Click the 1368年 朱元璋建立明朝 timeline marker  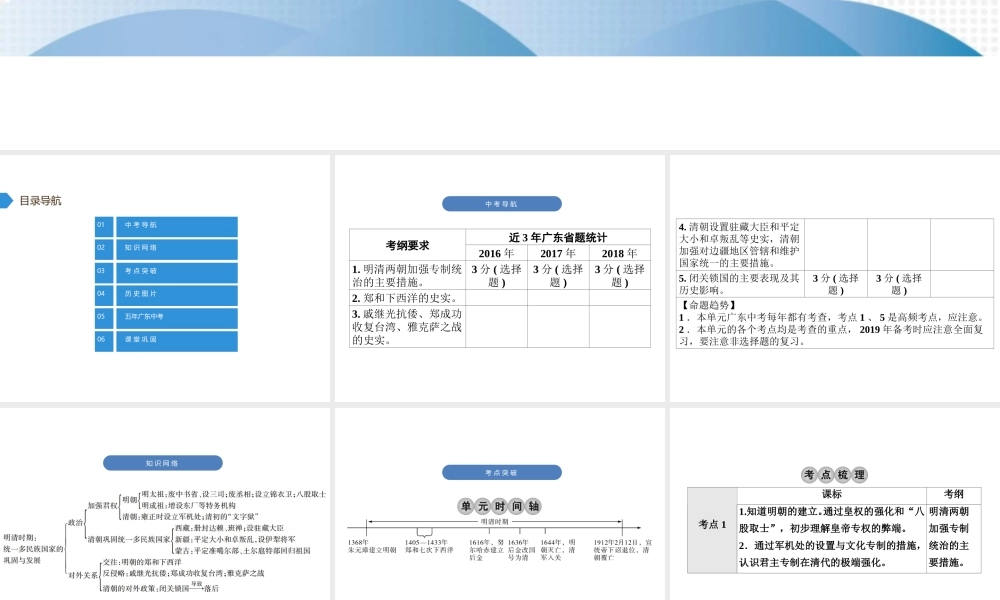372,546
